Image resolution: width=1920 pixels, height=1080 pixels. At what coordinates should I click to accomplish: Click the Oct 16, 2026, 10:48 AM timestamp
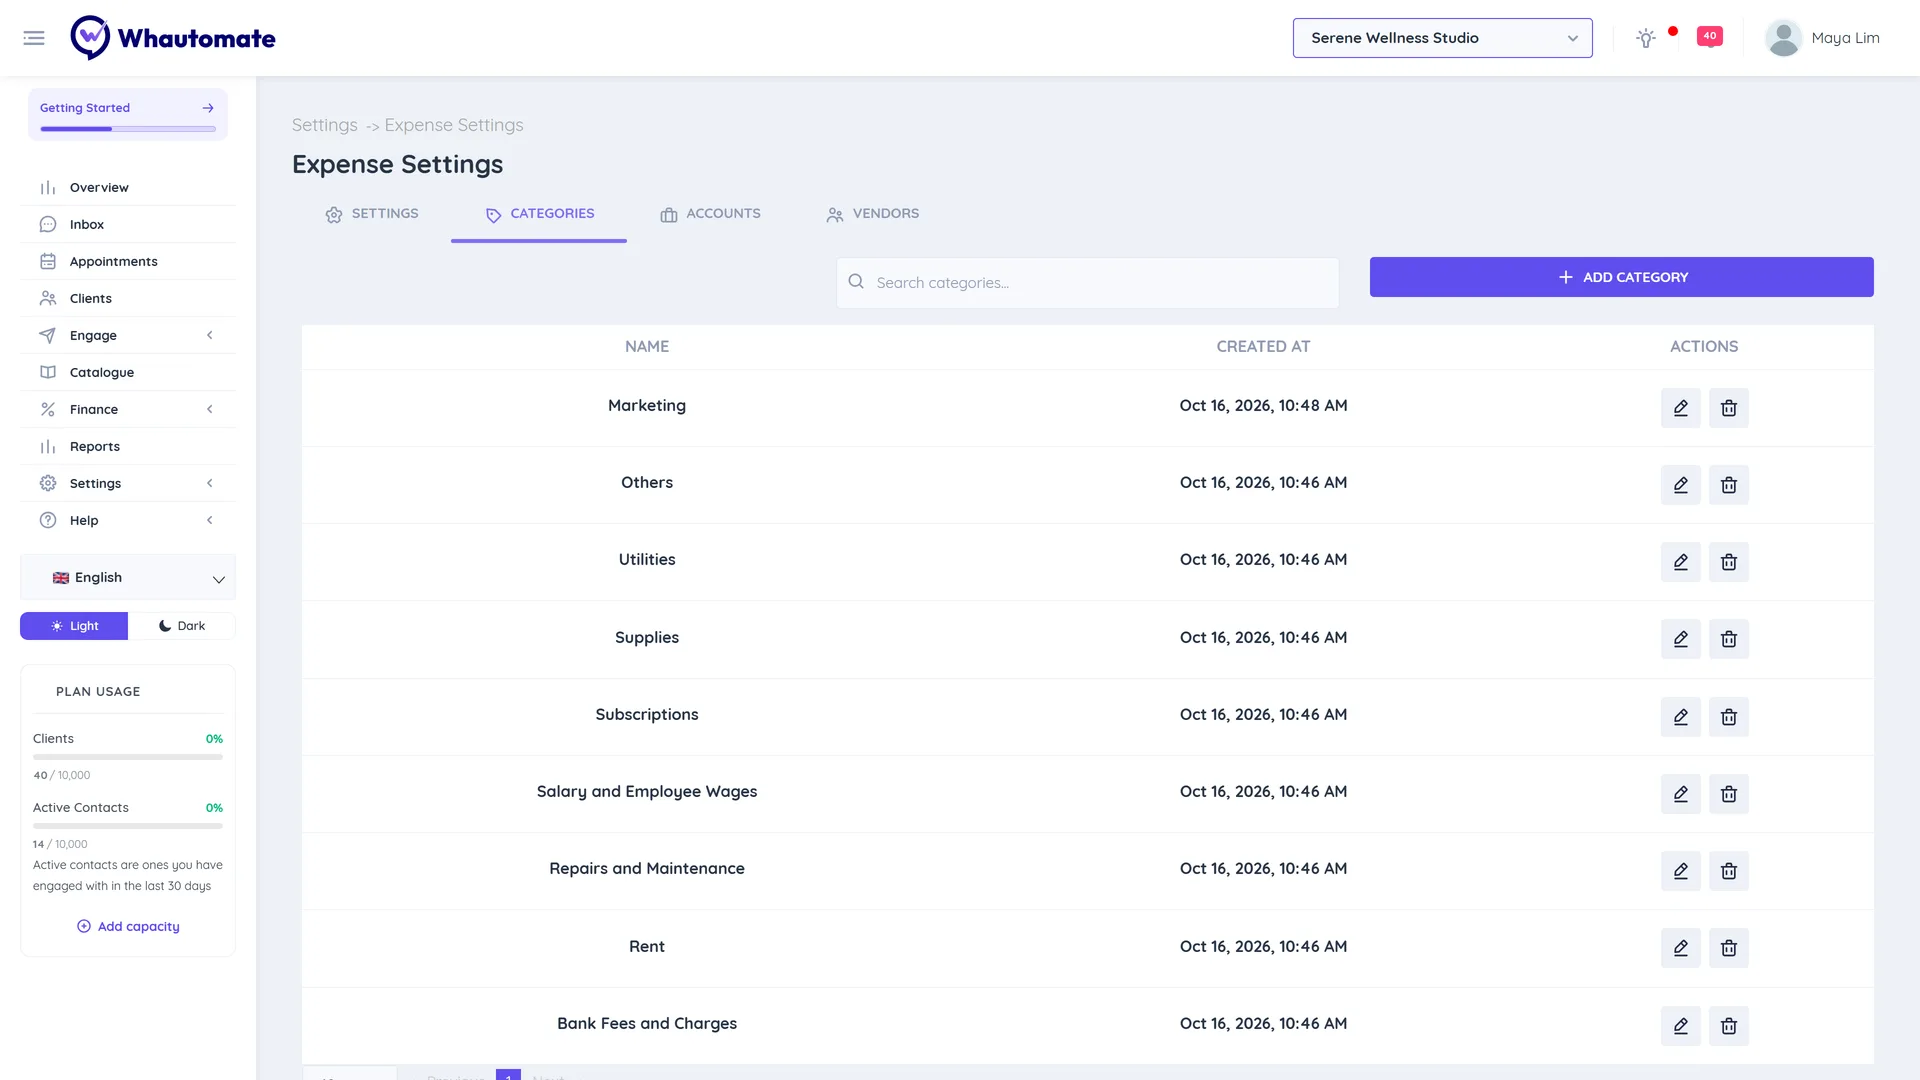(x=1263, y=405)
